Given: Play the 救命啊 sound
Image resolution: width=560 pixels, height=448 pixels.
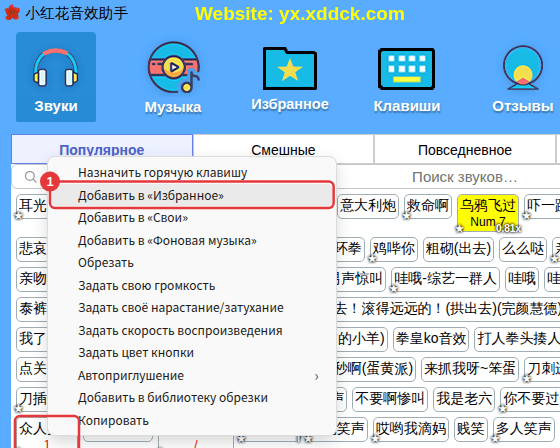Looking at the screenshot, I should tap(428, 206).
